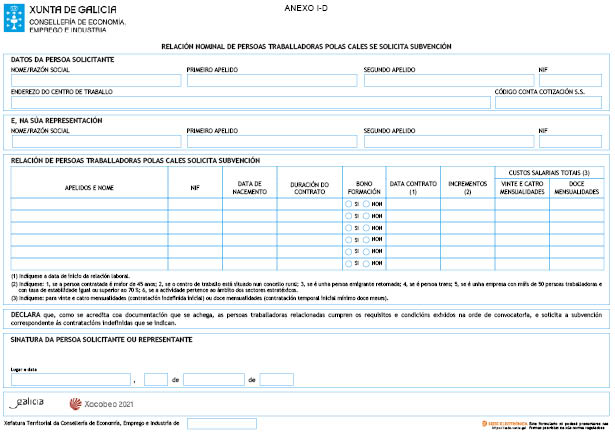The height and width of the screenshot is (440, 615).
Task: Click the galicia logo in the footer
Action: tap(27, 402)
